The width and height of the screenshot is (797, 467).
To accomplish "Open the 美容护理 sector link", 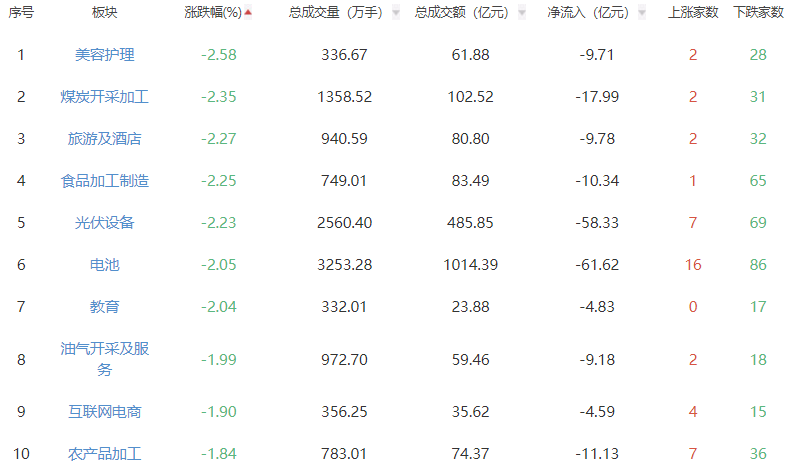I will coord(104,55).
